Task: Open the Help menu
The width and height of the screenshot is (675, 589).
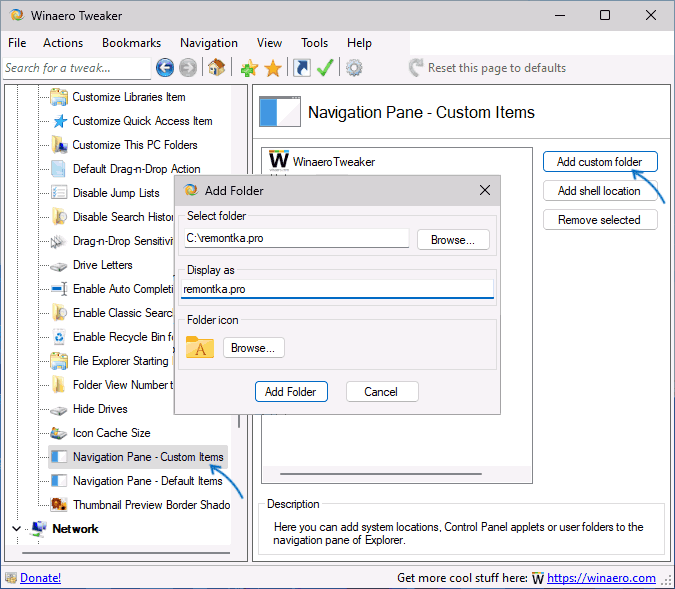Action: click(359, 43)
